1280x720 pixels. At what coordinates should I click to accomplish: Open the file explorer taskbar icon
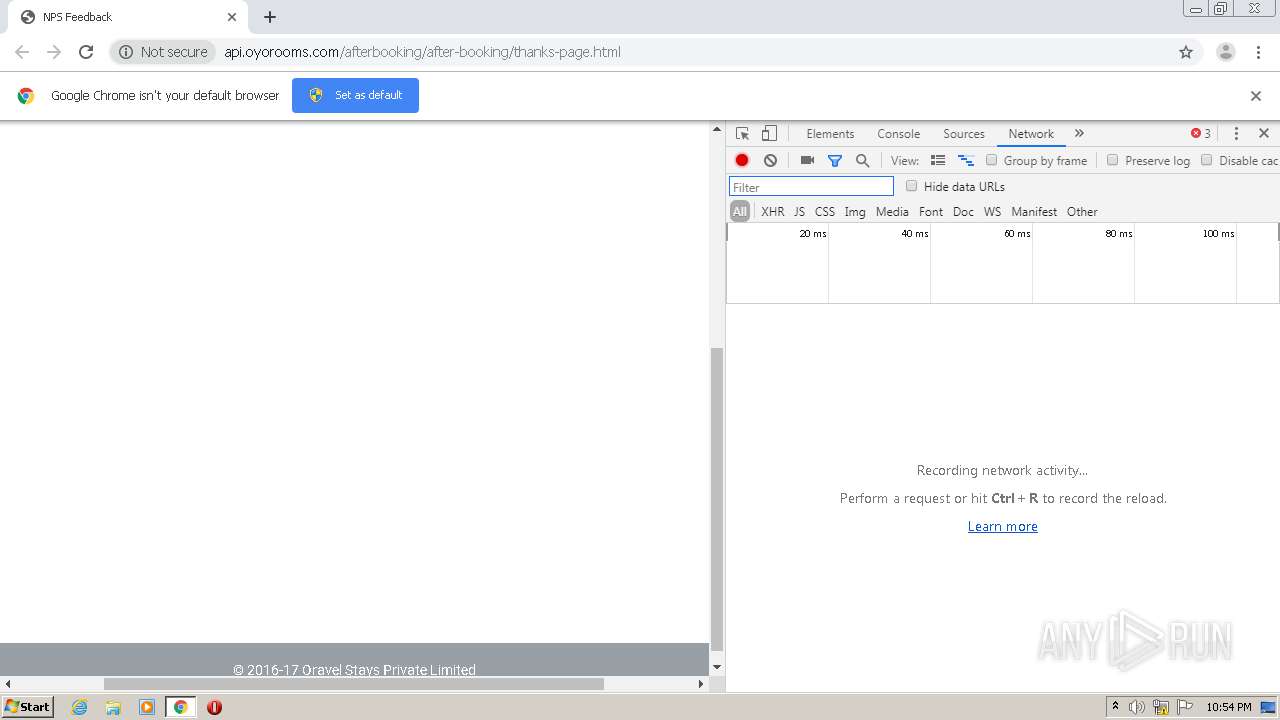113,707
